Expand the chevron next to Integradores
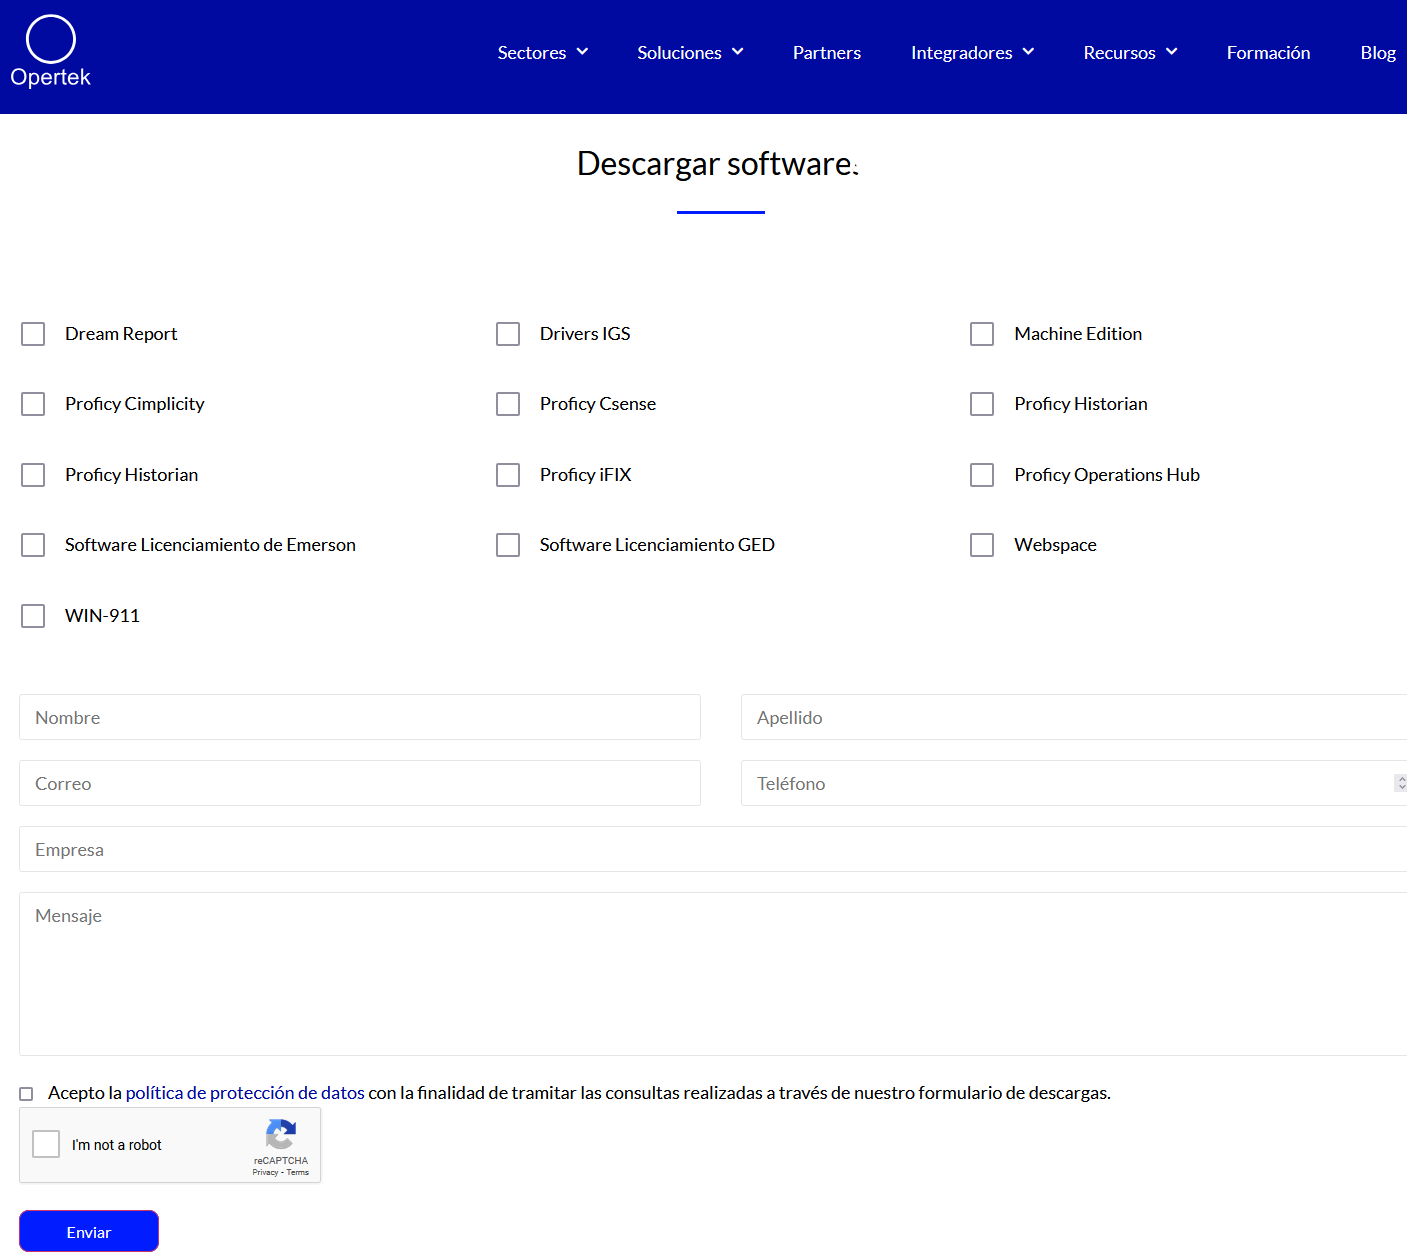Screen dimensions: 1407x1255 pyautogui.click(x=1028, y=52)
